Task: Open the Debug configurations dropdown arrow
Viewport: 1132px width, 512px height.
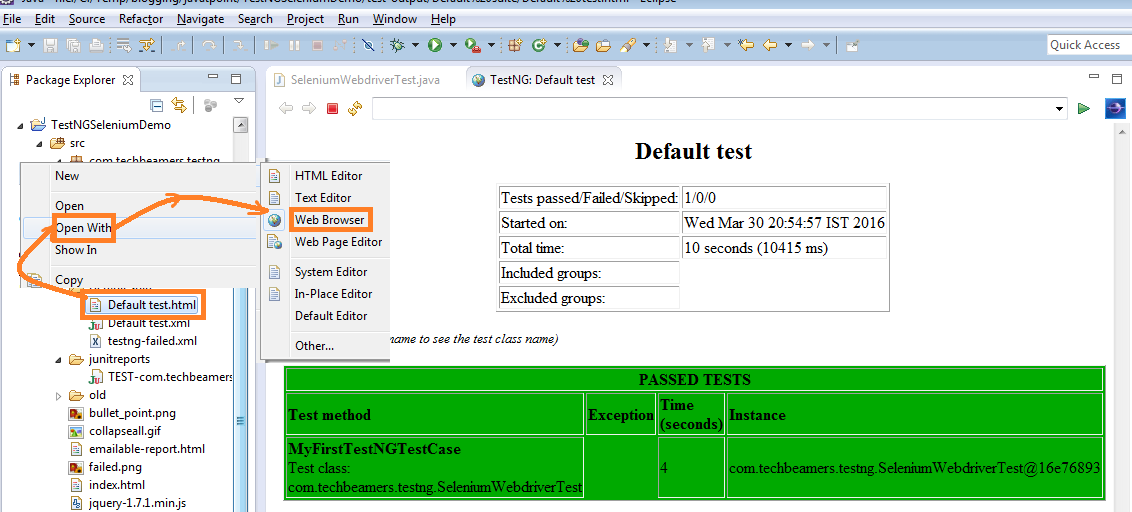Action: 416,45
